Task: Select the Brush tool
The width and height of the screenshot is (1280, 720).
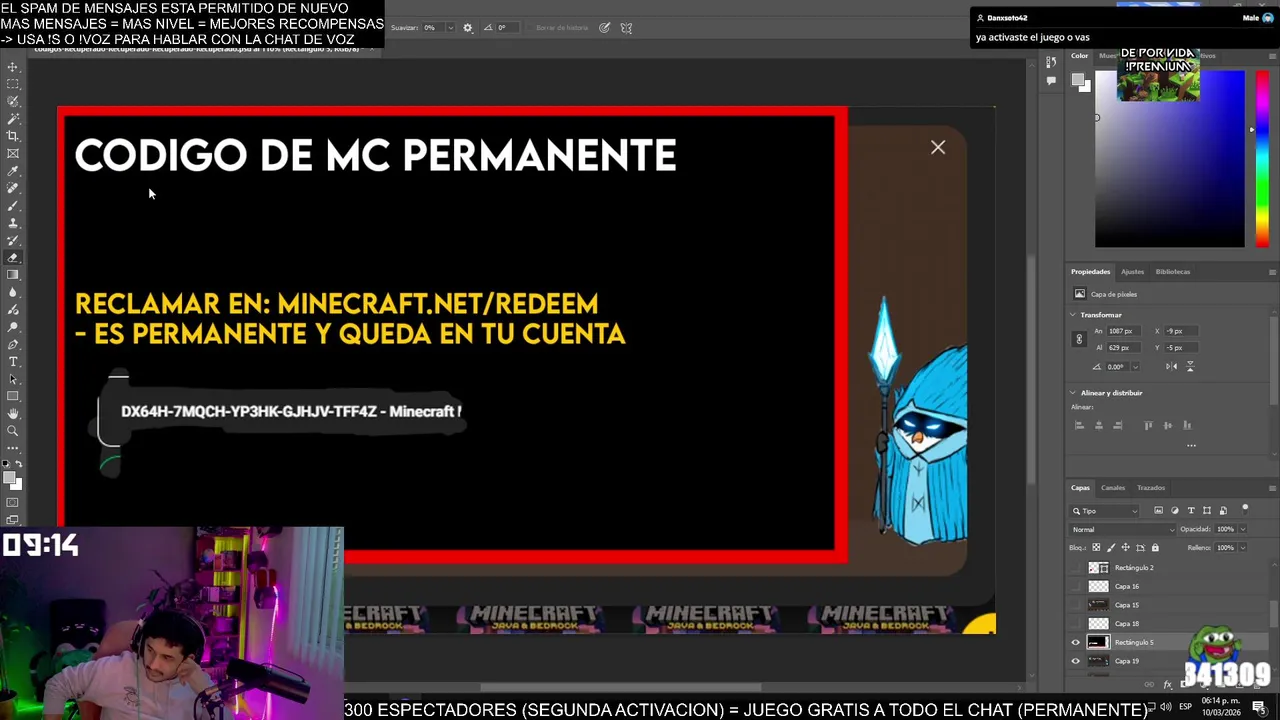Action: point(13,205)
